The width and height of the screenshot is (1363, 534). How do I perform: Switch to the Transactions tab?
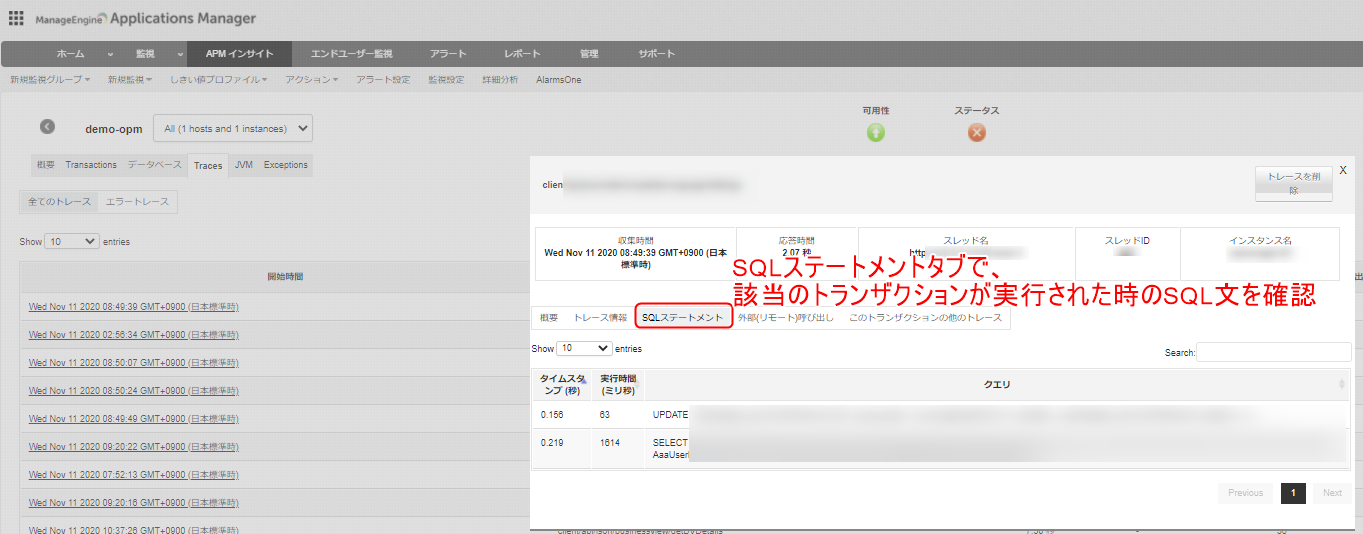[x=91, y=165]
